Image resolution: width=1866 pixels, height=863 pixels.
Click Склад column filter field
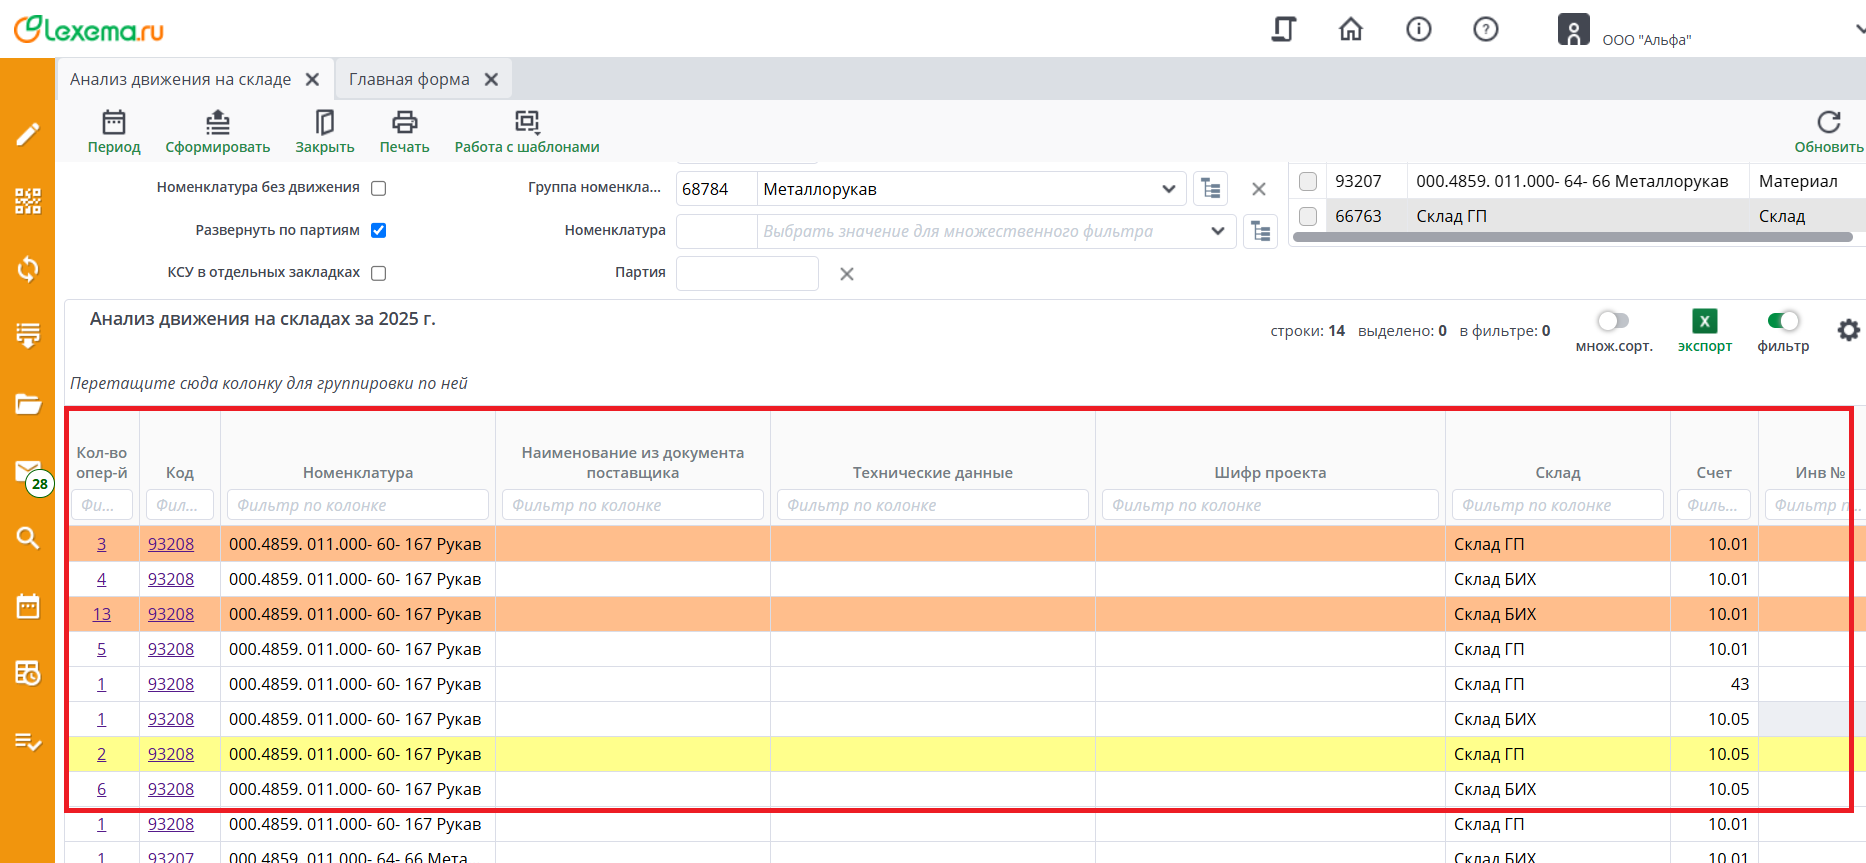[1557, 505]
